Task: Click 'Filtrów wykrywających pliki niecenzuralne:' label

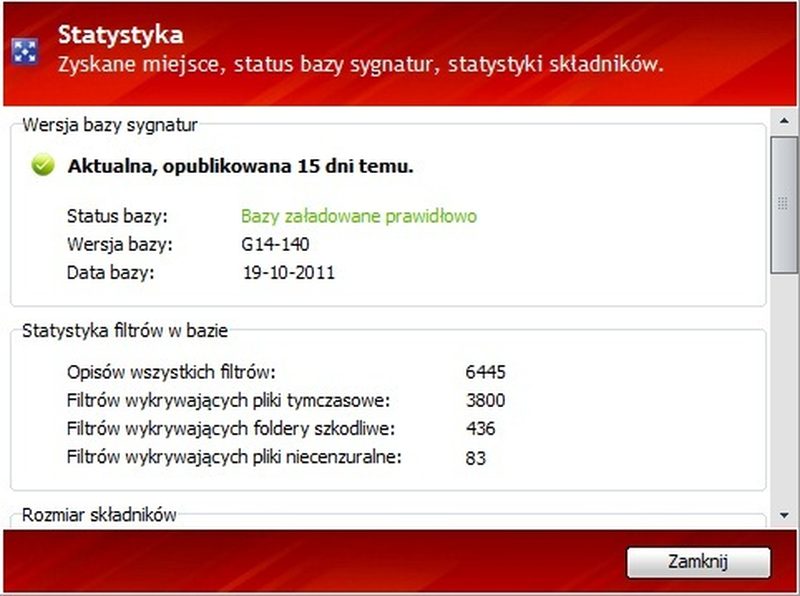Action: point(234,457)
